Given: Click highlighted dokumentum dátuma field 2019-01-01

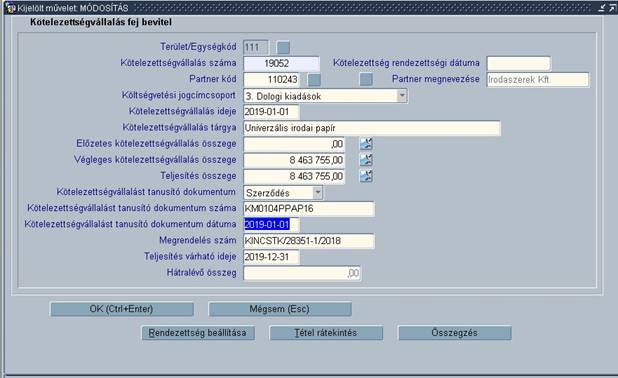Looking at the screenshot, I should pyautogui.click(x=272, y=225).
